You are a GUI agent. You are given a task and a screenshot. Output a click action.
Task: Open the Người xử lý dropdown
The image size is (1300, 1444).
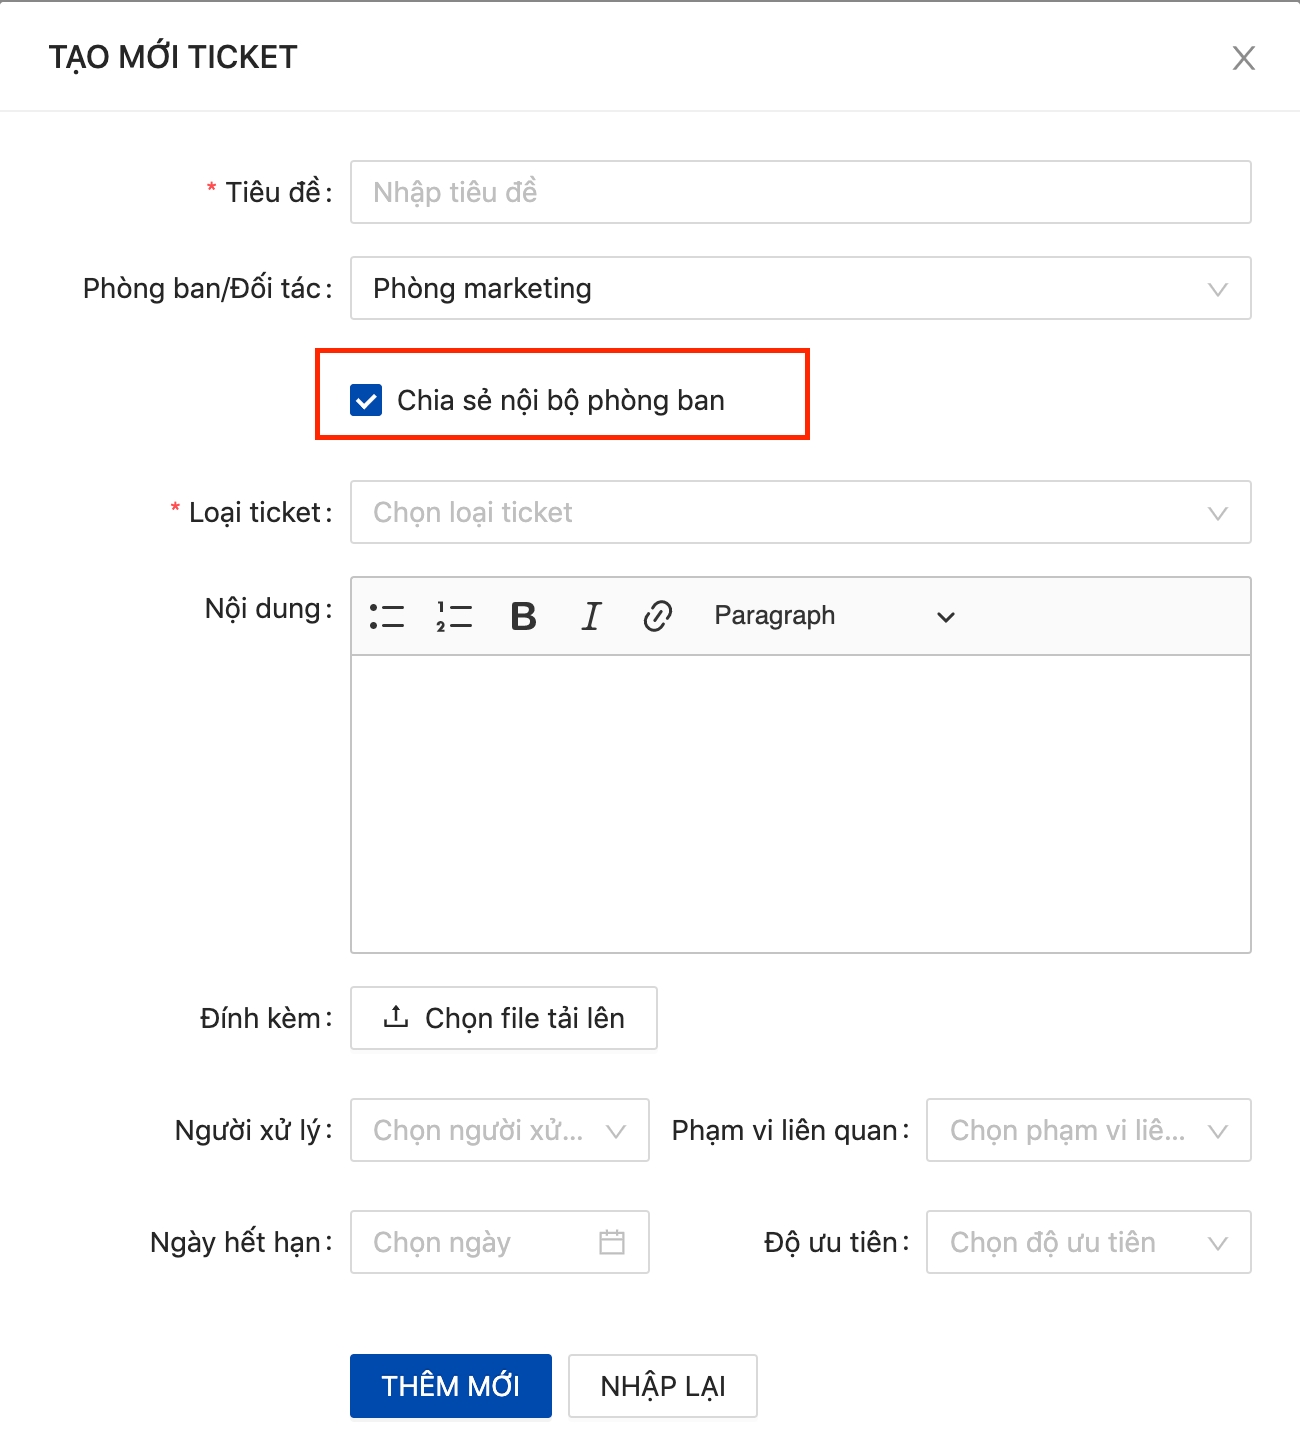[x=499, y=1130]
